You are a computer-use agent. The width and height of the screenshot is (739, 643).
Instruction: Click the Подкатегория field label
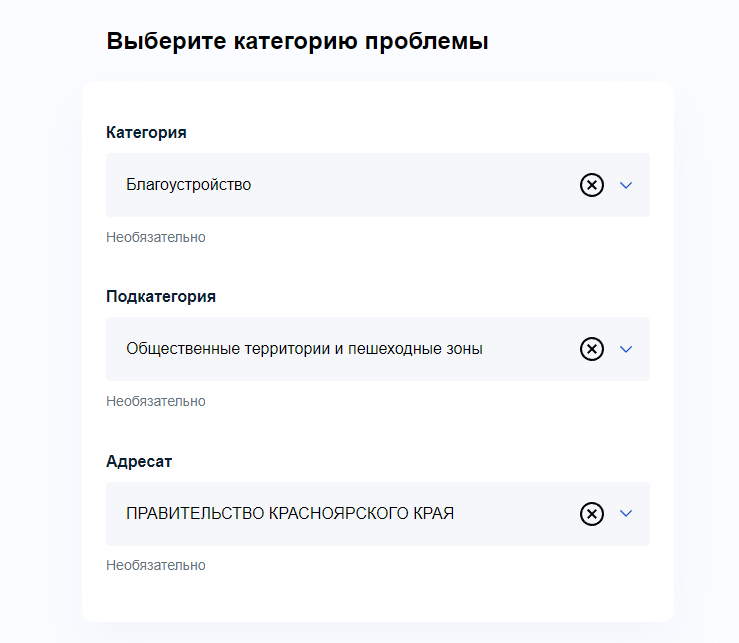[x=161, y=297]
